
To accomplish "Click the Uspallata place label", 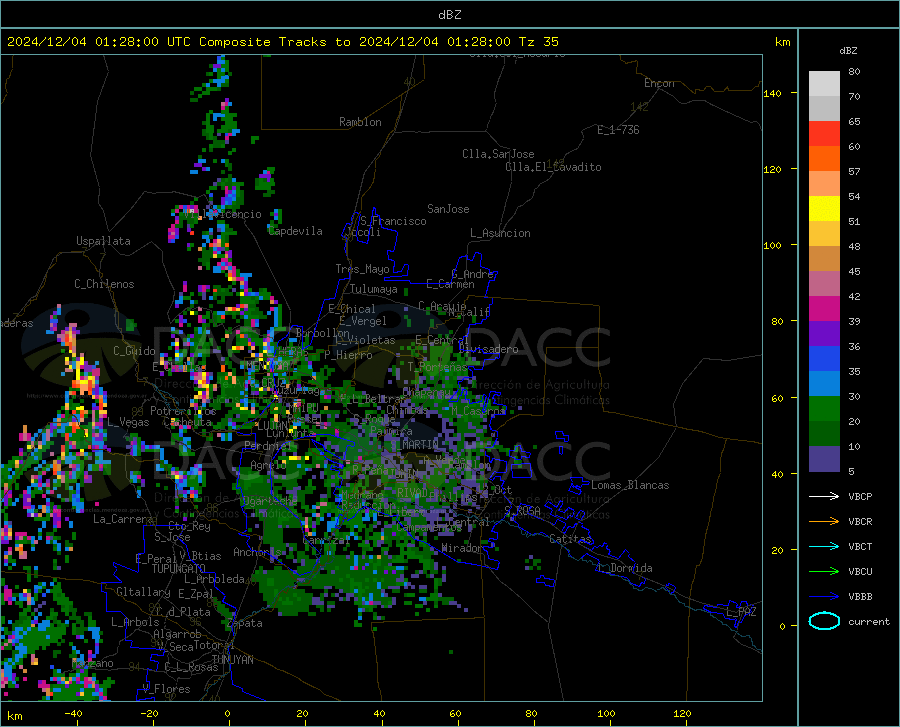I will (x=103, y=241).
